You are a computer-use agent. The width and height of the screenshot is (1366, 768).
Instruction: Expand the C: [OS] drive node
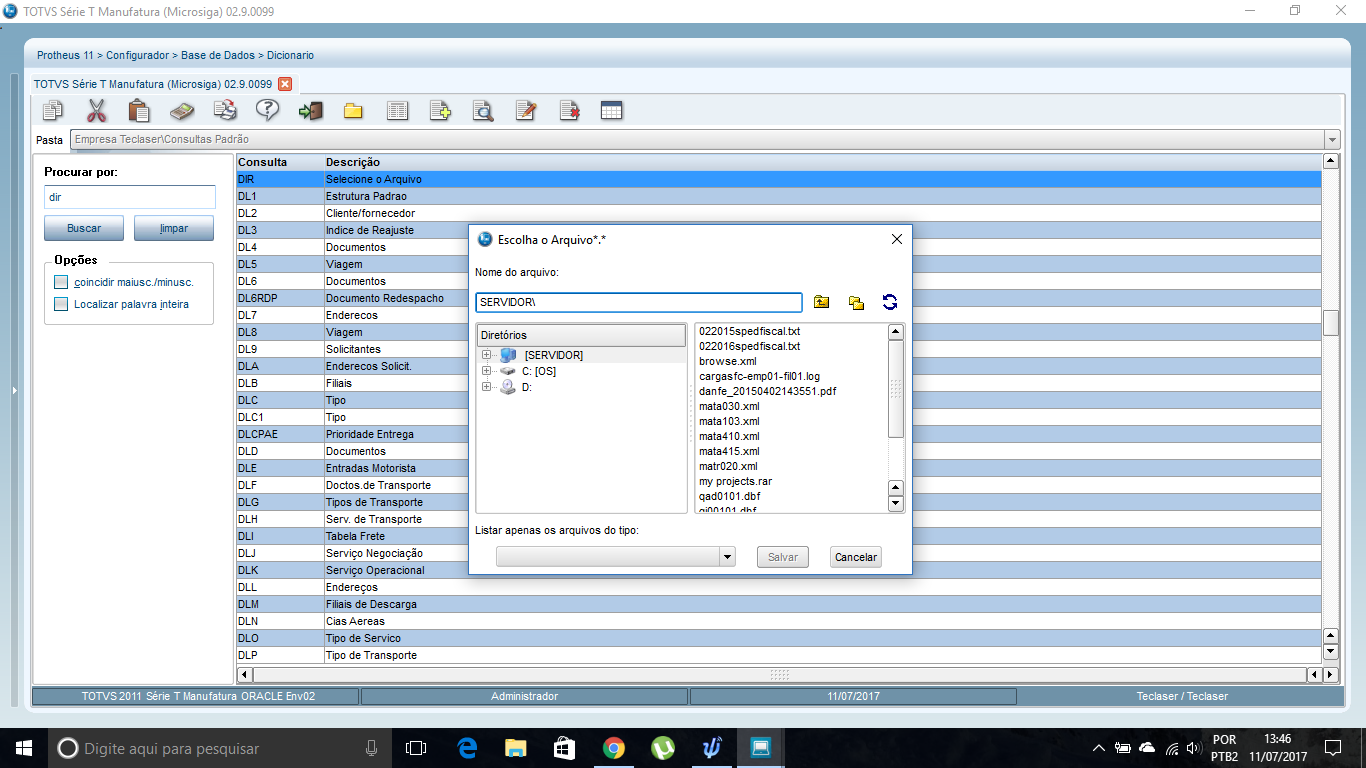tap(487, 371)
